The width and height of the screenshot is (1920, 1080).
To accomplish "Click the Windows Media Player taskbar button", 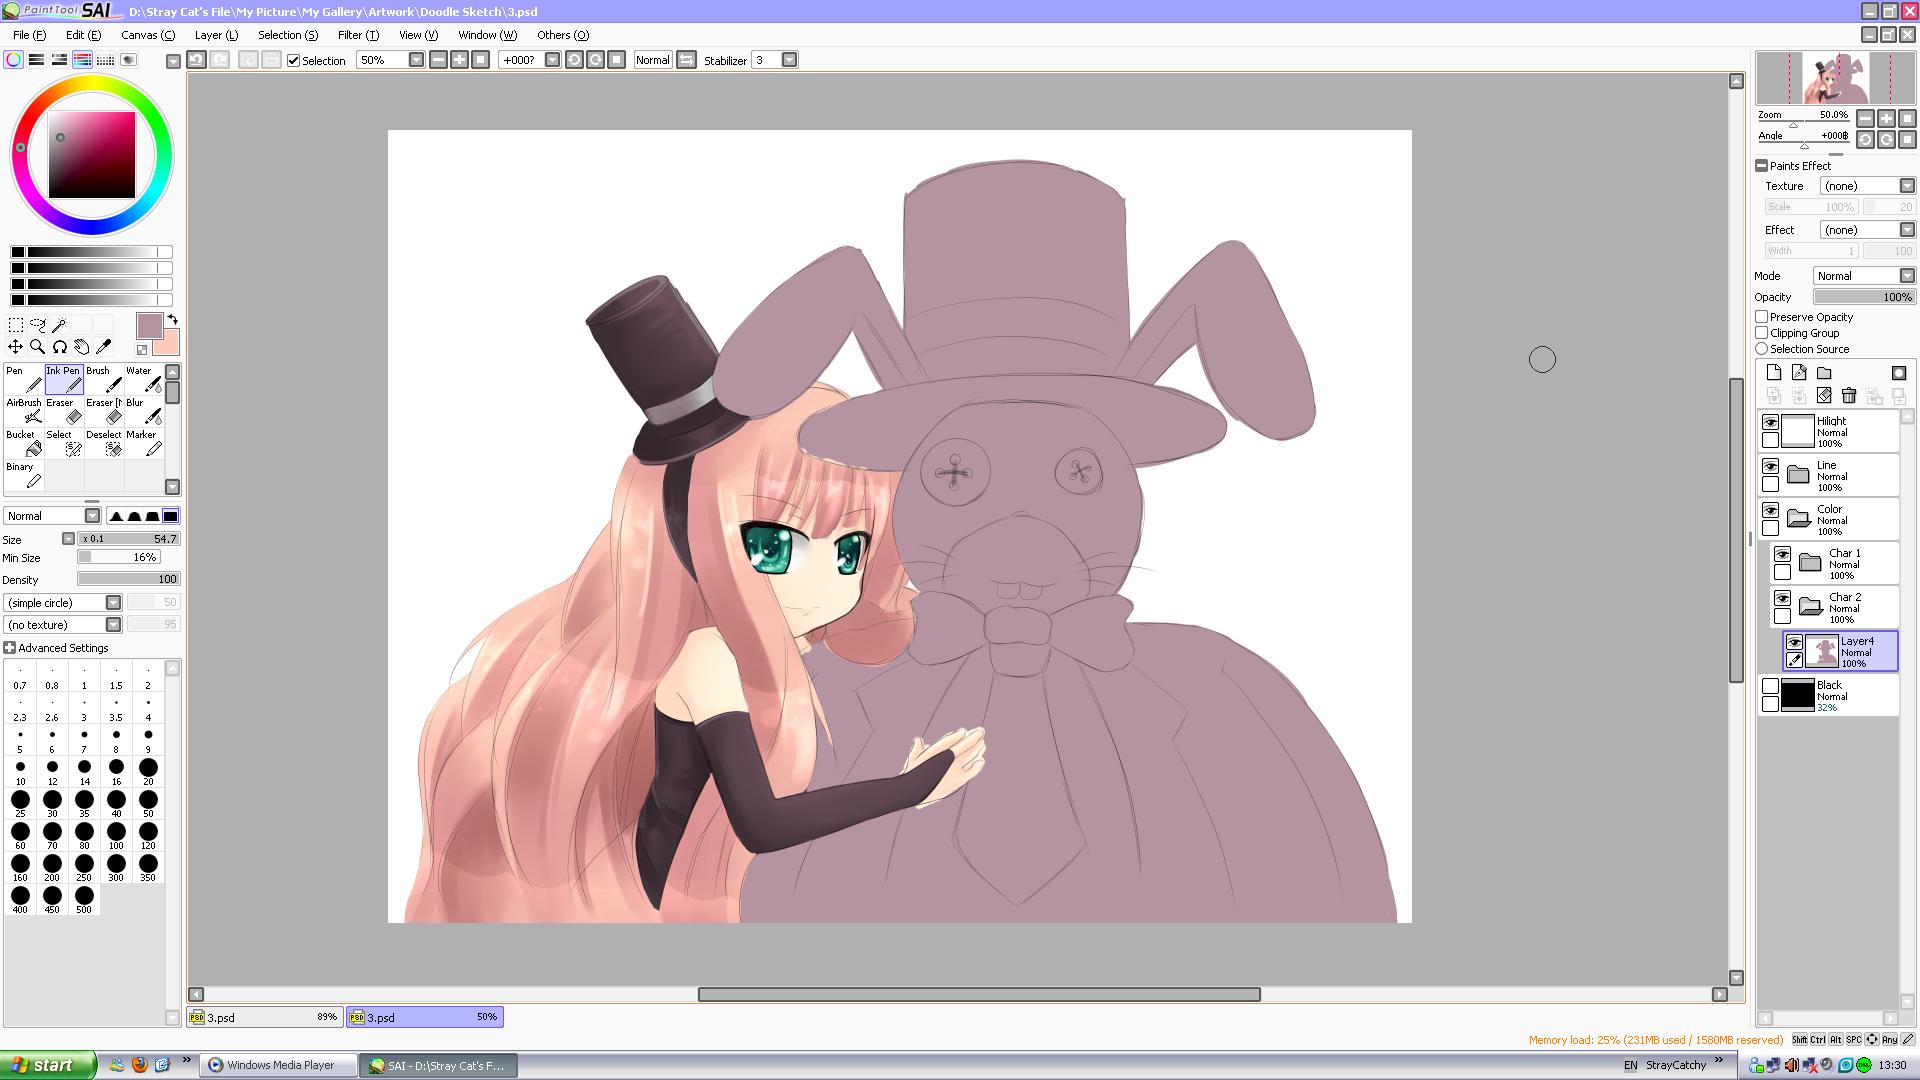I will pos(279,1065).
